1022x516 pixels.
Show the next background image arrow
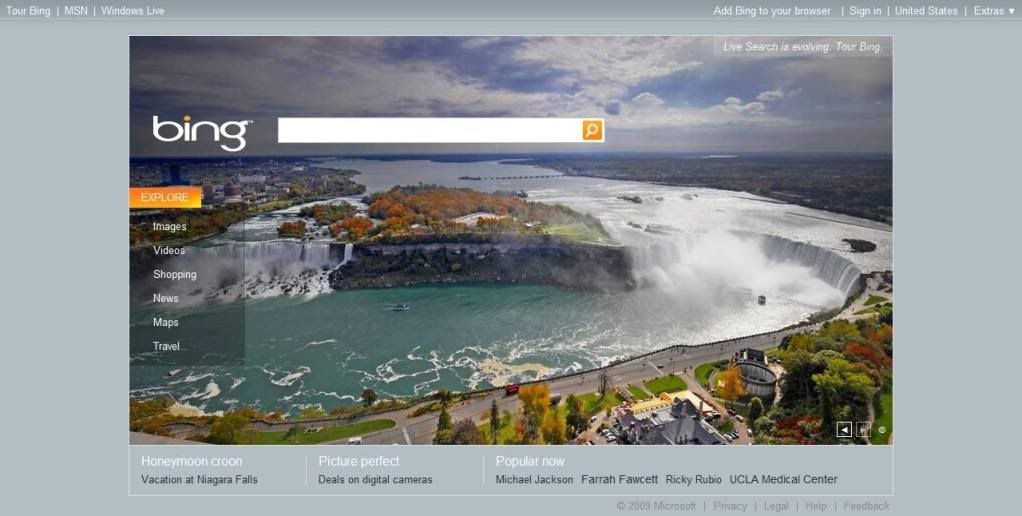coord(864,429)
